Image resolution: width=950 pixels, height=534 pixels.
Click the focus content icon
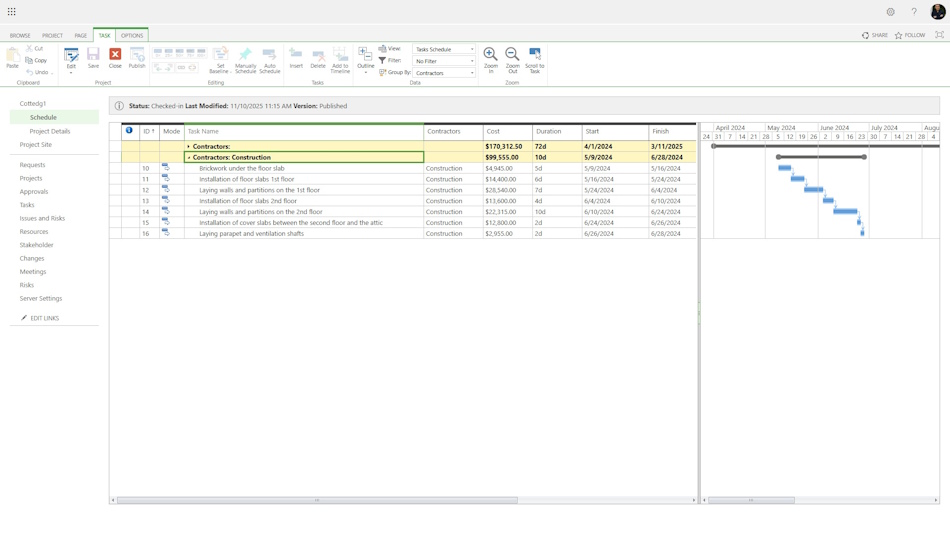(x=939, y=35)
